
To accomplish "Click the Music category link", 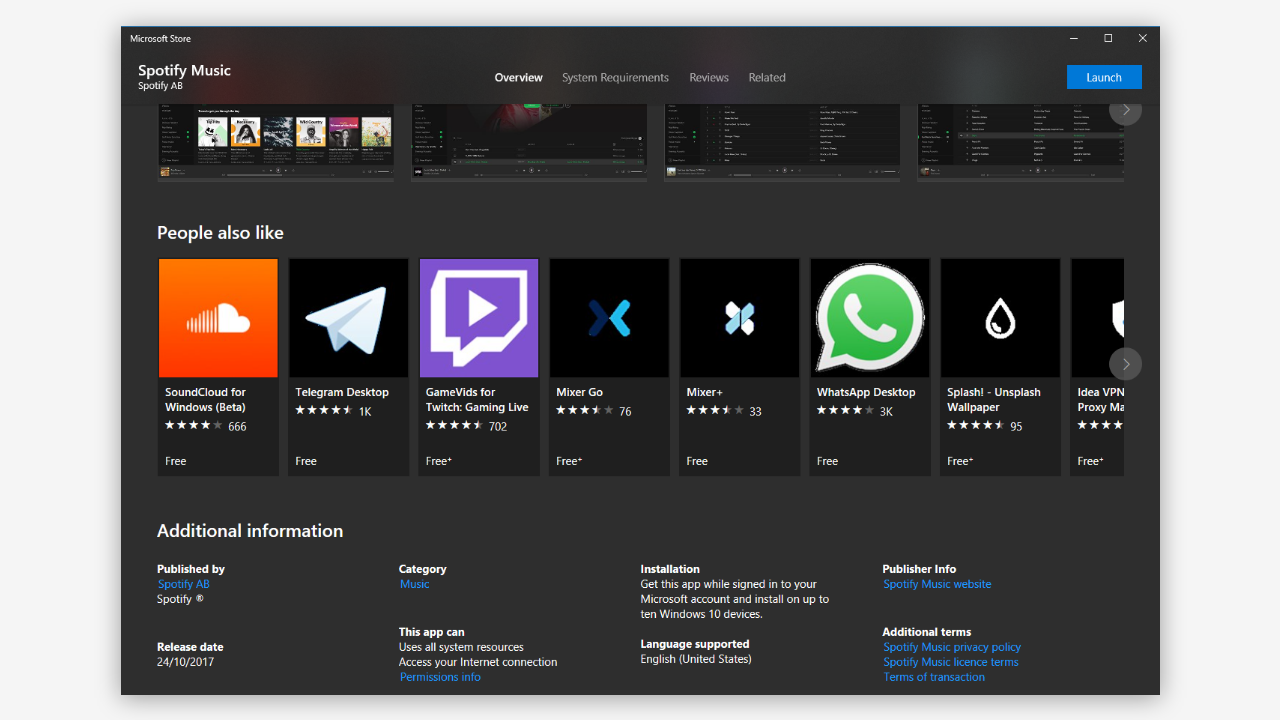I will 414,583.
